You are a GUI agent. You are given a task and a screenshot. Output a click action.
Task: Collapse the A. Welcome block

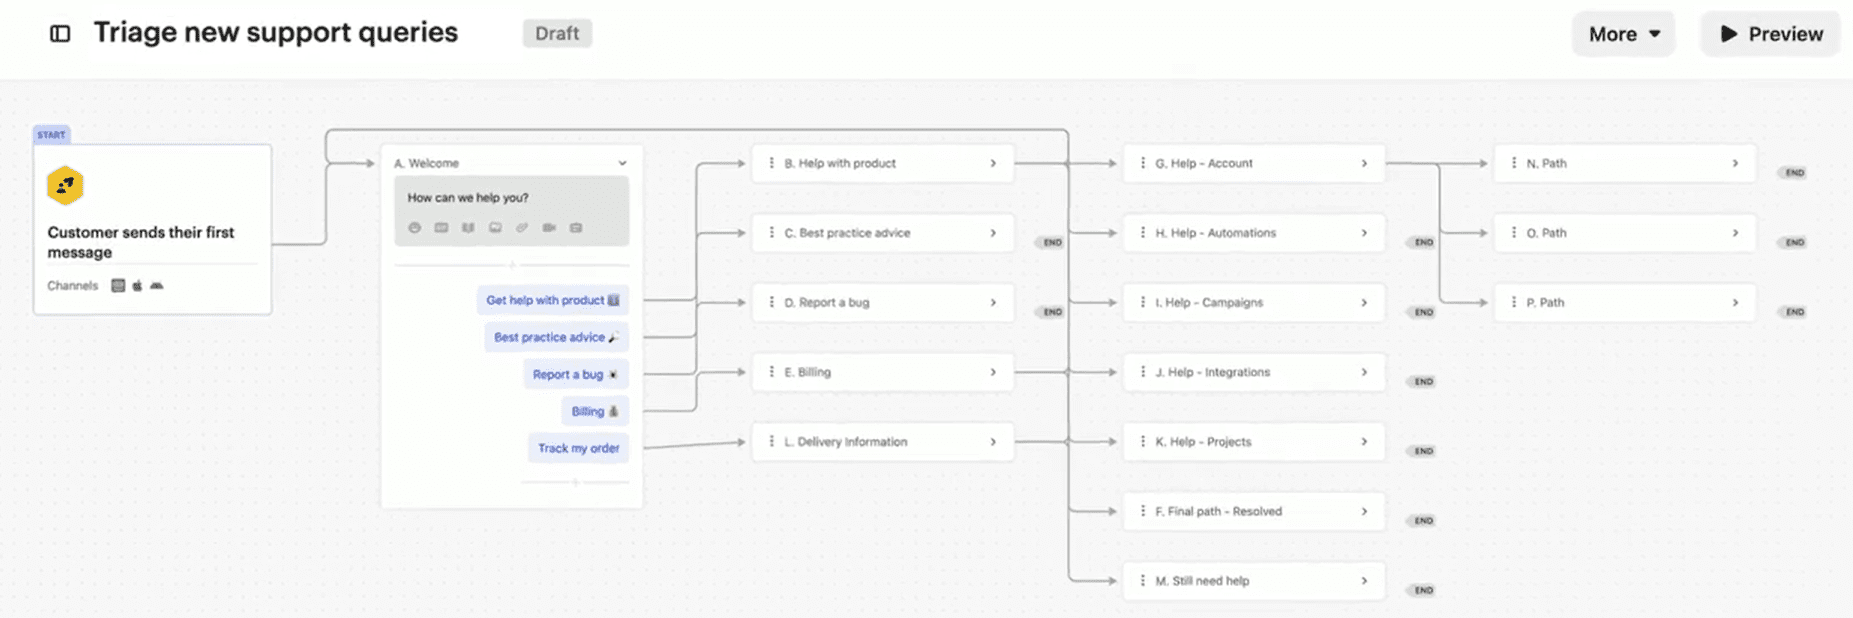point(622,163)
